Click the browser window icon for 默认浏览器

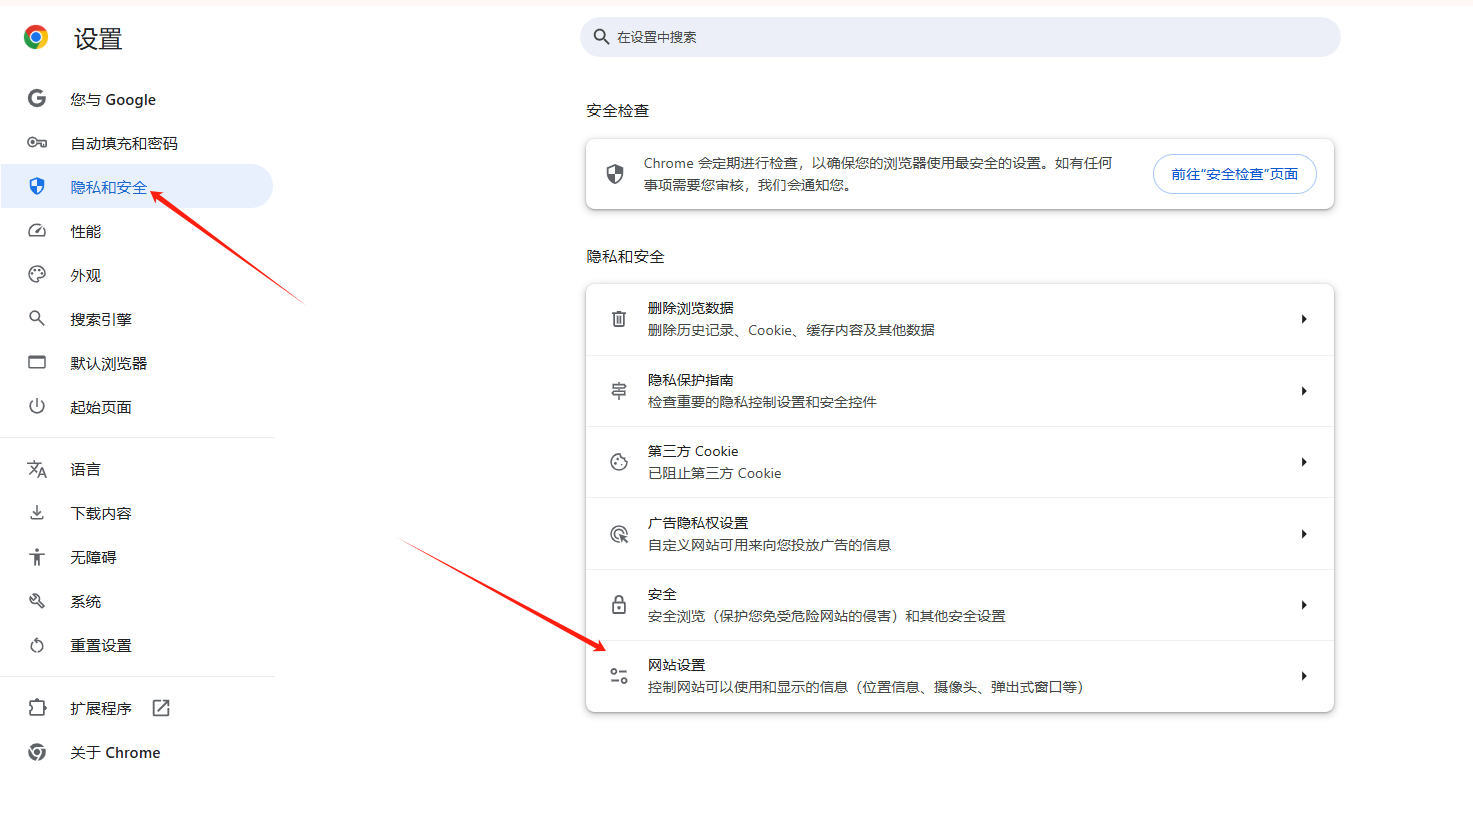[37, 362]
